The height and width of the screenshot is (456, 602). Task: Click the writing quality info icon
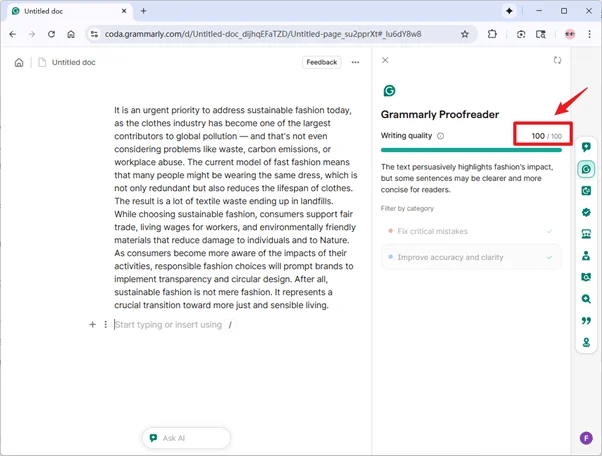[441, 136]
